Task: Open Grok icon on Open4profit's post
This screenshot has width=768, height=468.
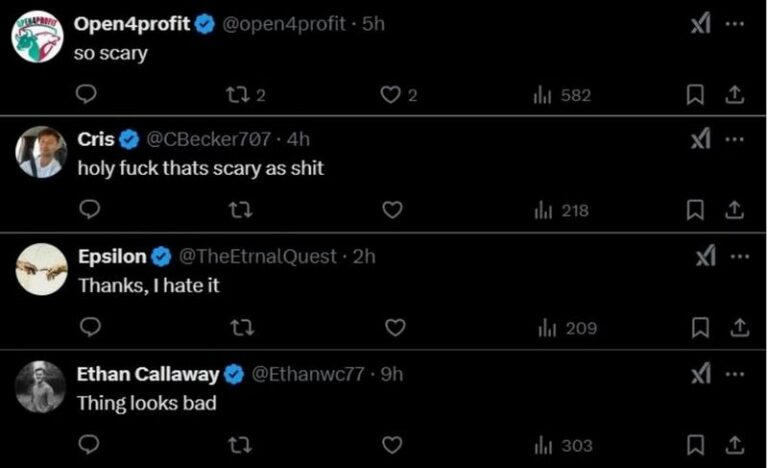Action: coord(701,25)
